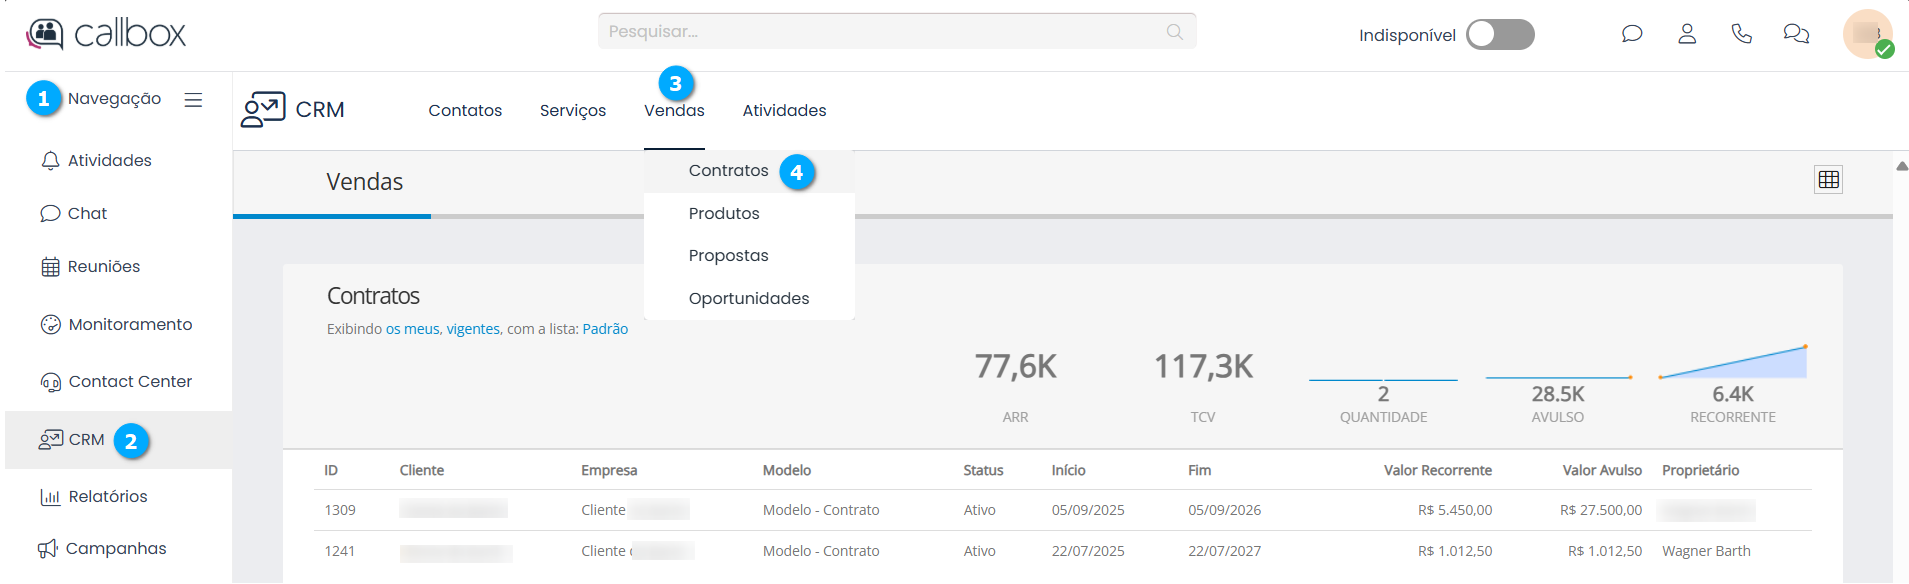1909x584 pixels.
Task: Toggle the Indisponível availability switch
Action: [1499, 35]
